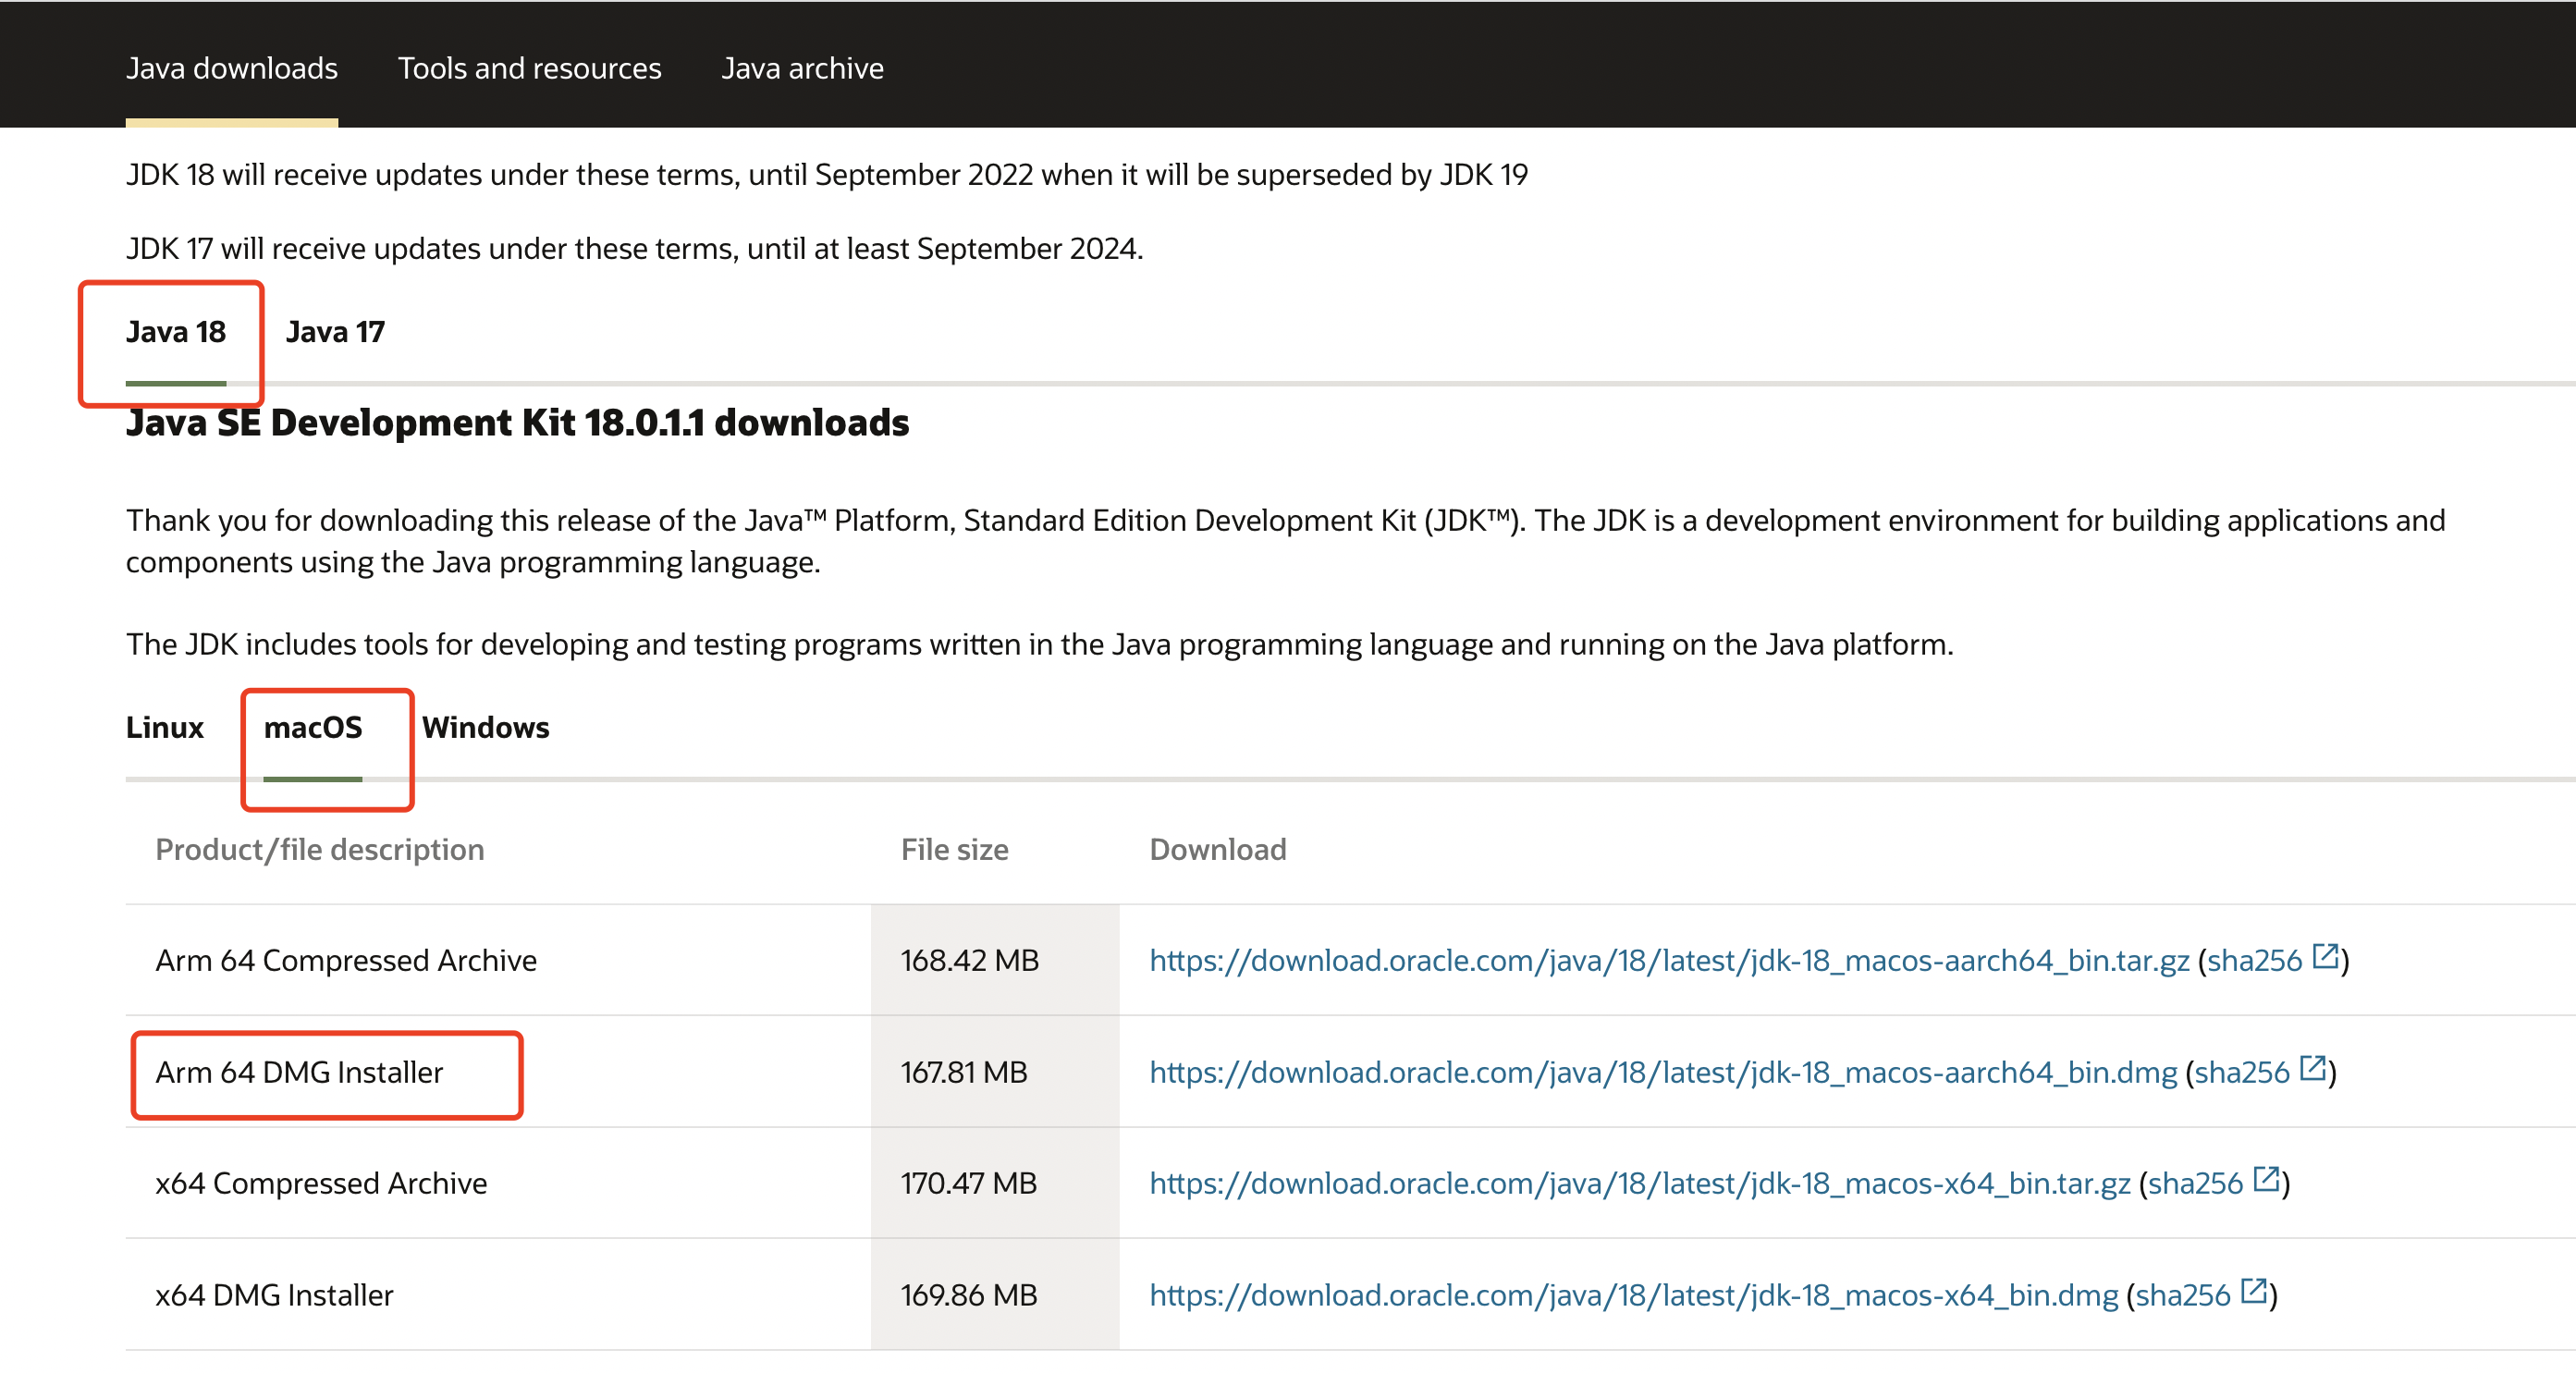Download macOS aarch64 DMG installer link

1663,1072
